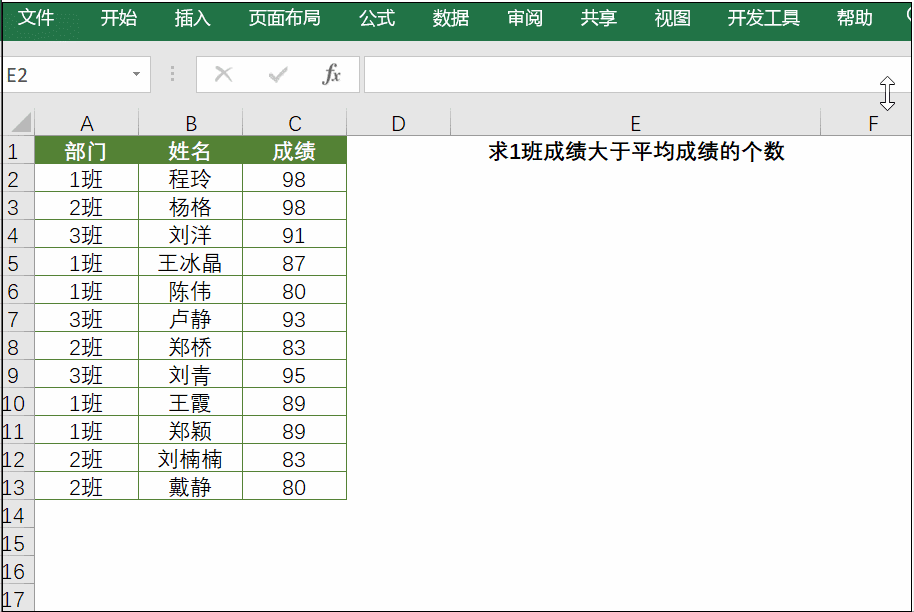914x612 pixels.
Task: Click the Cancel (X) formula icon
Action: click(x=223, y=74)
